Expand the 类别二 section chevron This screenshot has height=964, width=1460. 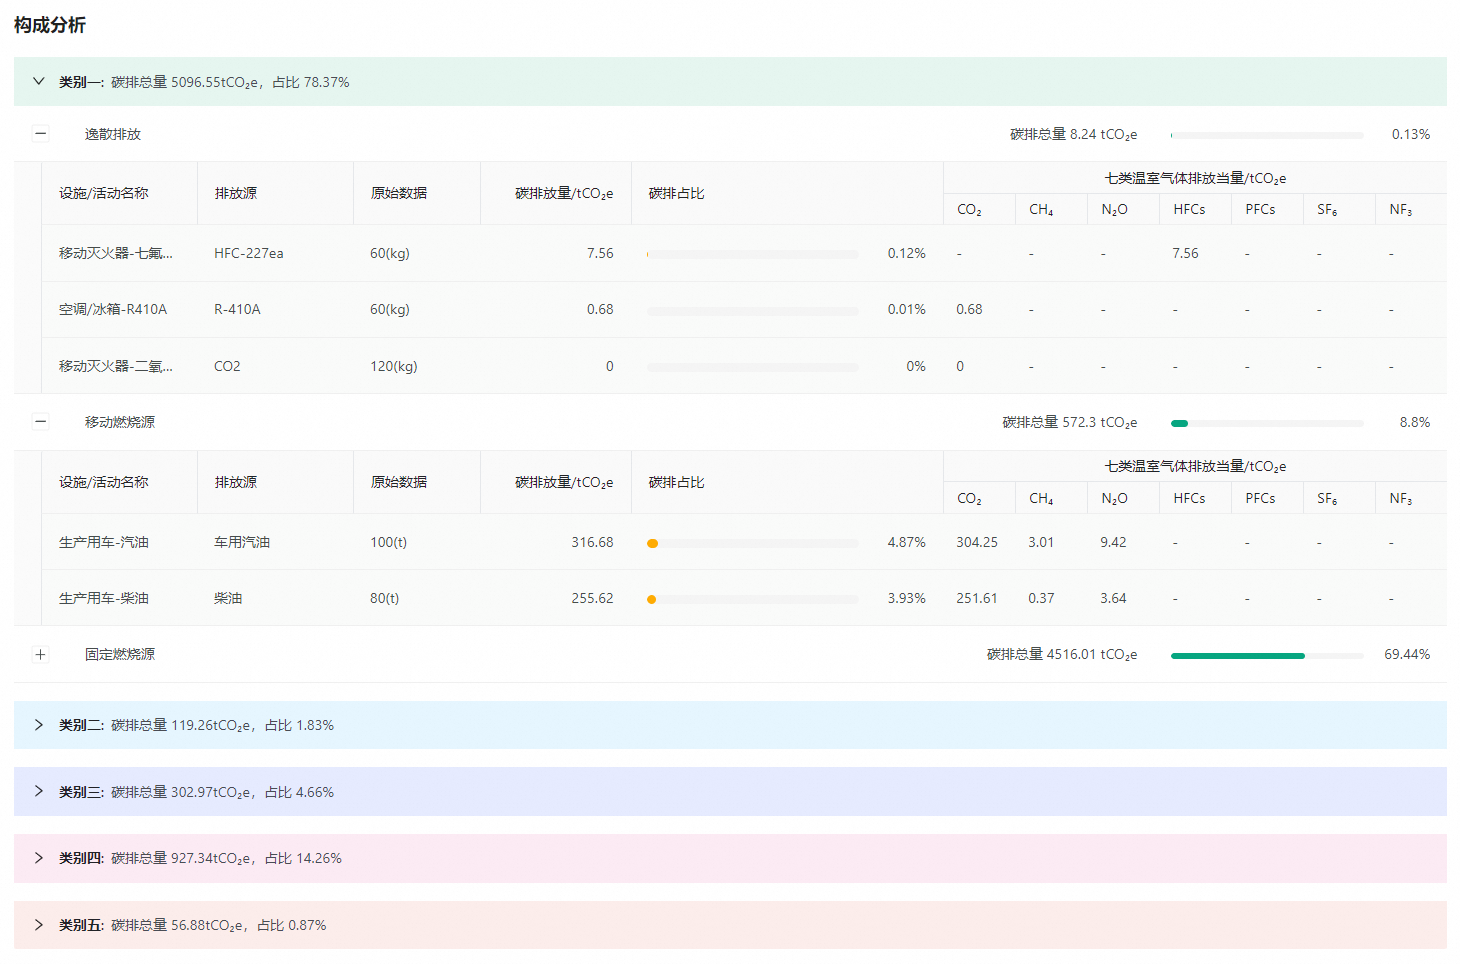[39, 725]
